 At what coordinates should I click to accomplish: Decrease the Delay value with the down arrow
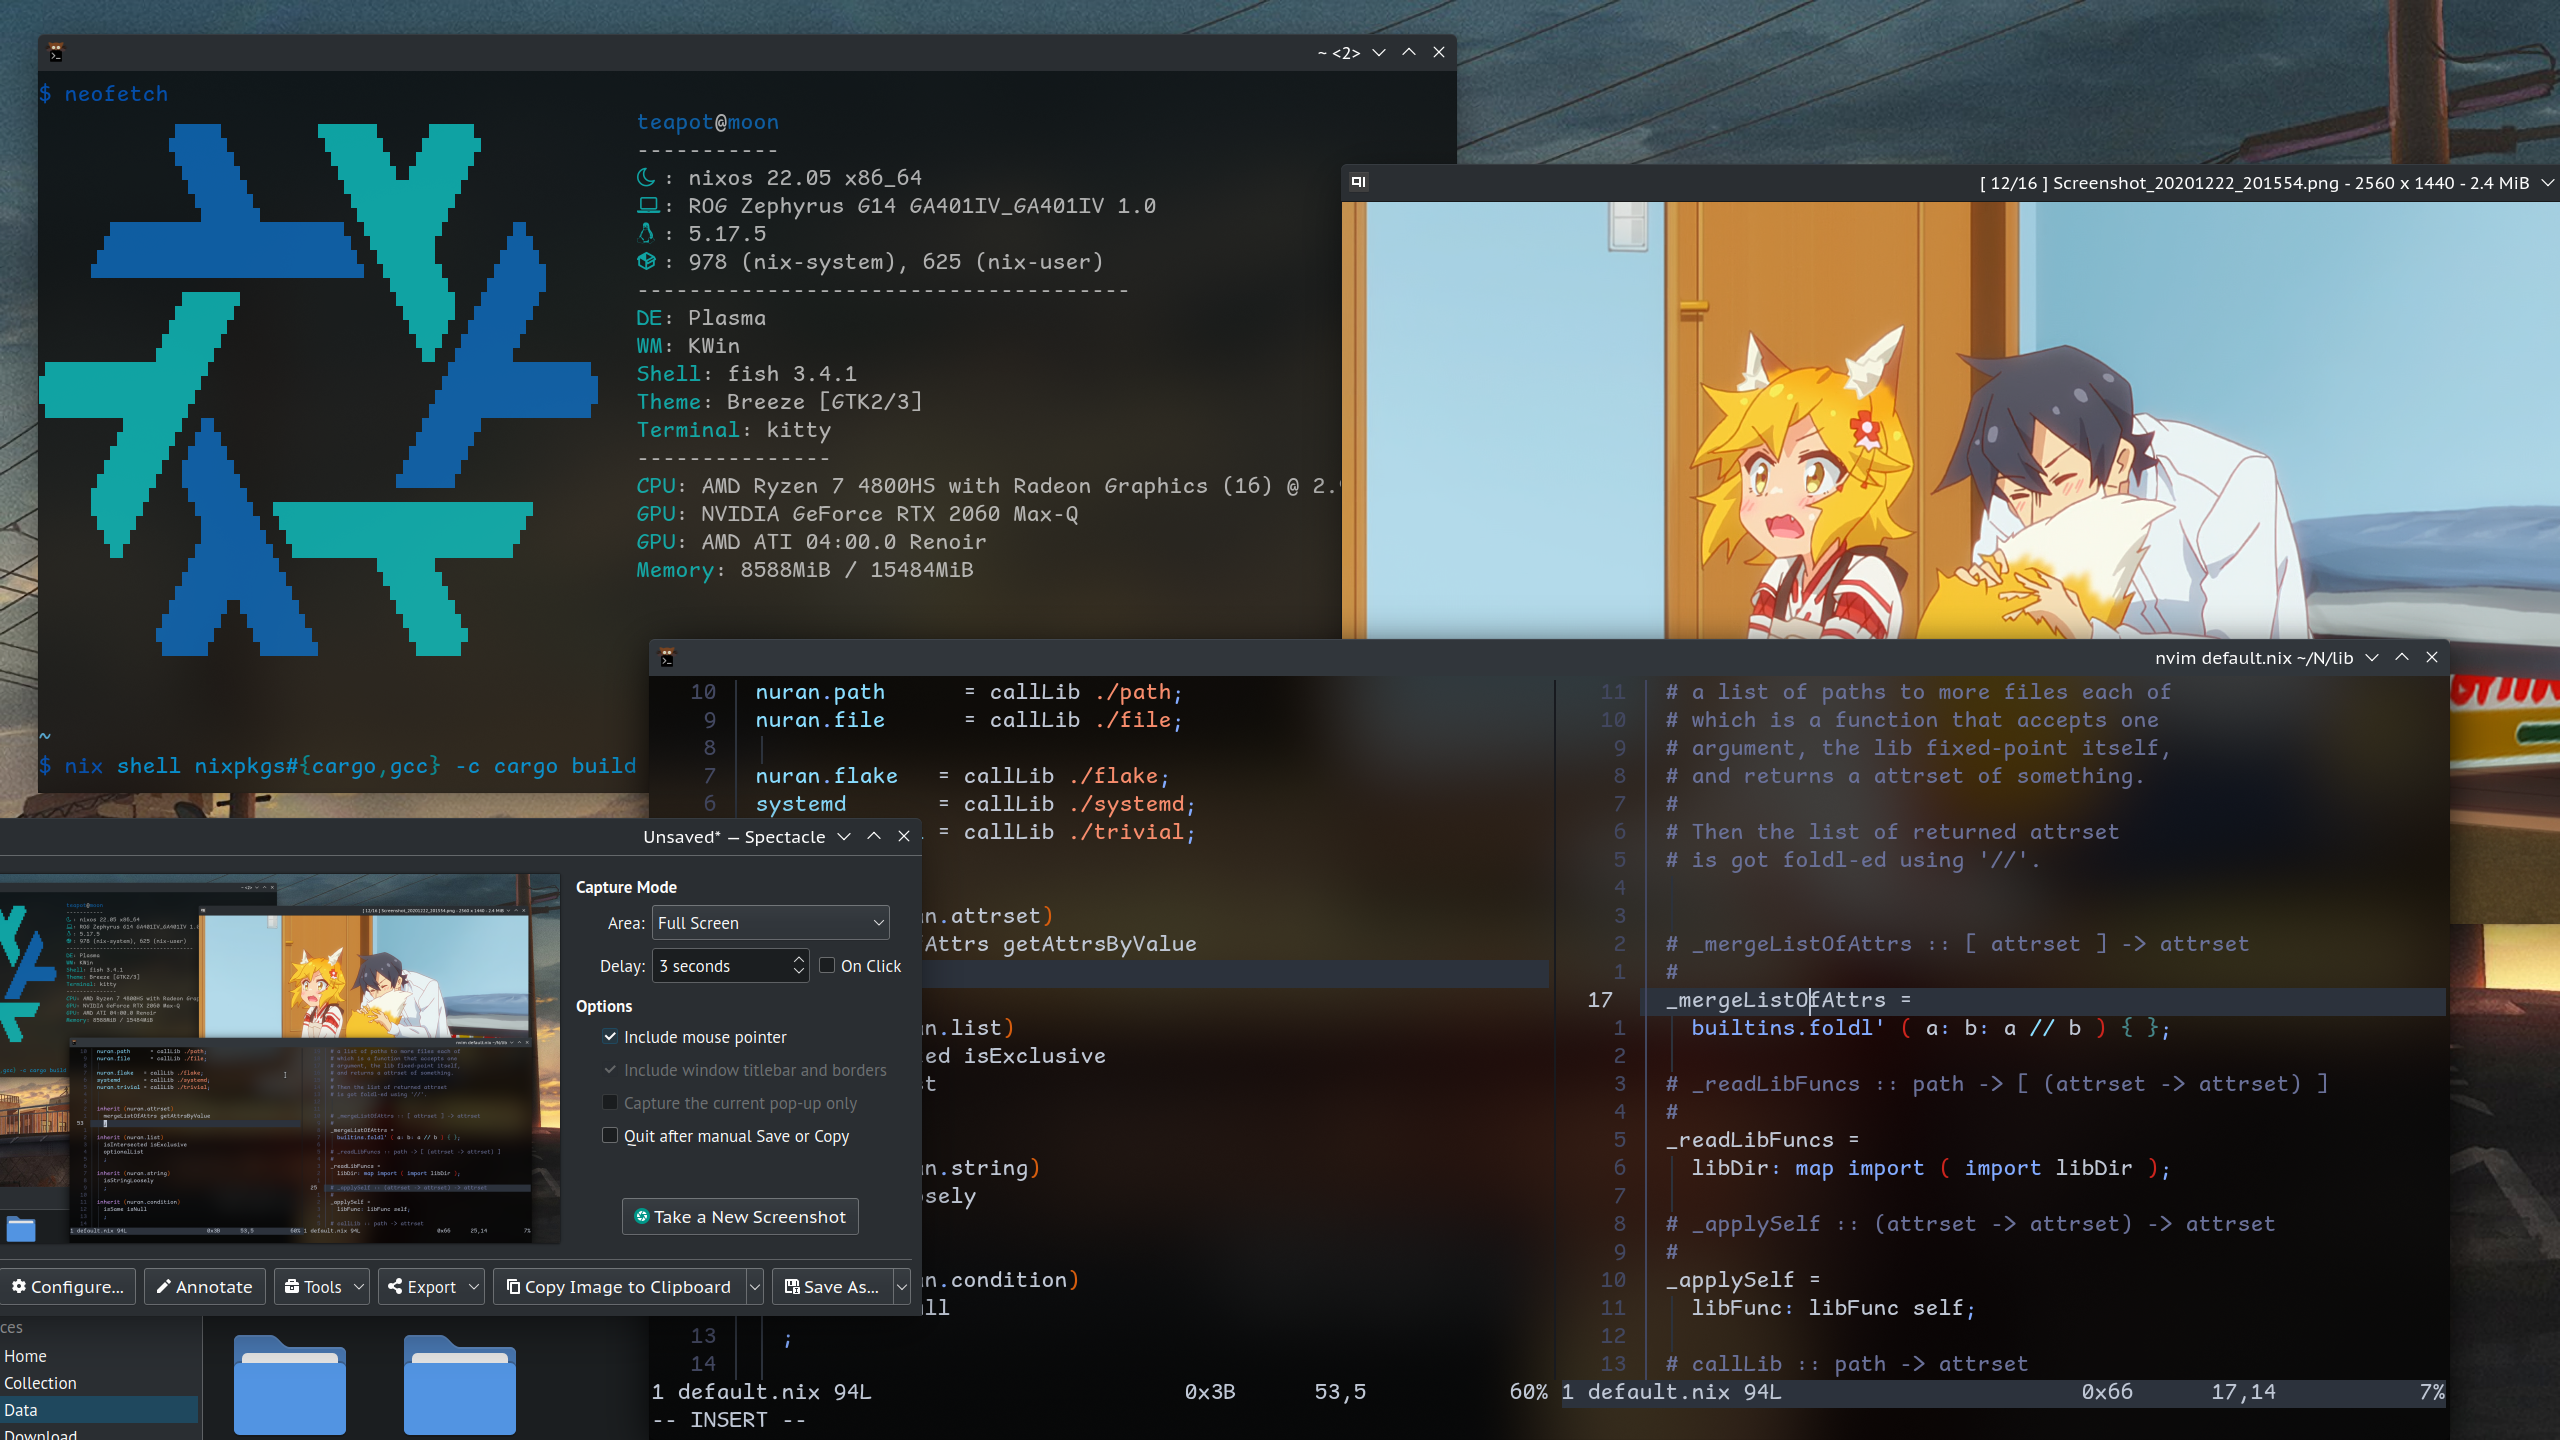pos(798,973)
